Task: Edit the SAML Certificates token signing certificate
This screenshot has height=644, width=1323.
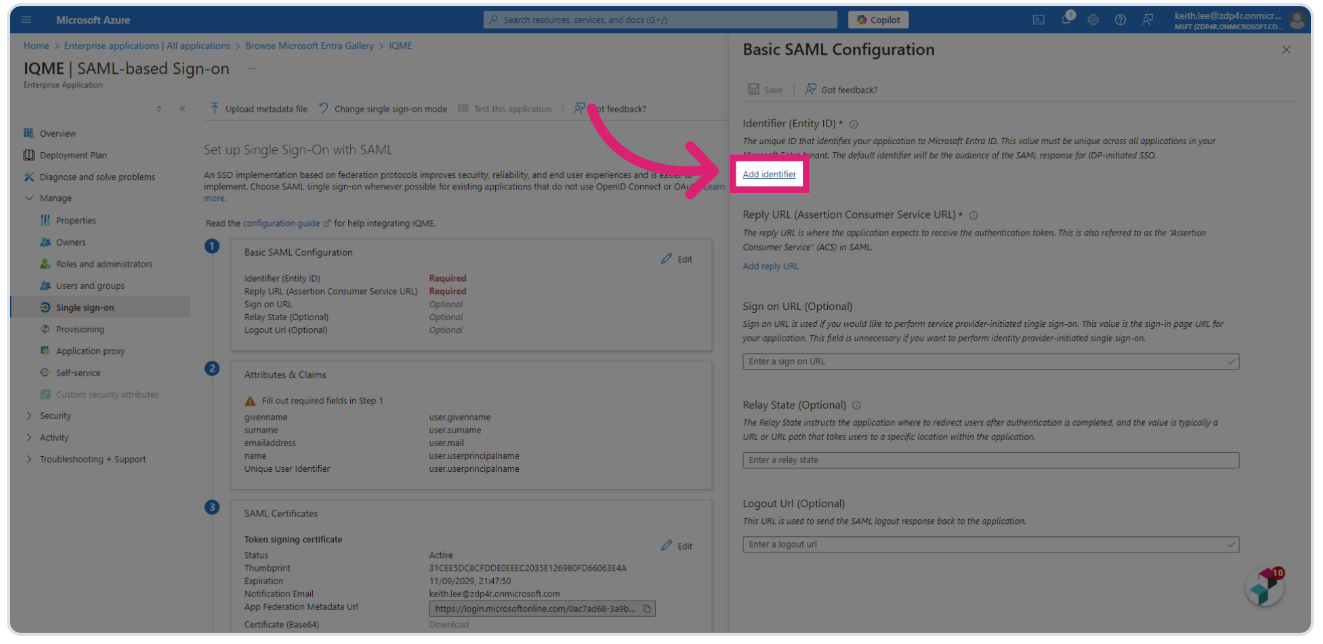Action: [x=677, y=546]
